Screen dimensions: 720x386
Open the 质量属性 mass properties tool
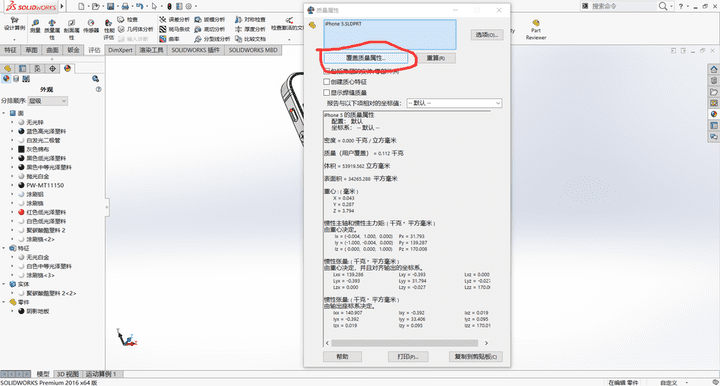point(52,29)
